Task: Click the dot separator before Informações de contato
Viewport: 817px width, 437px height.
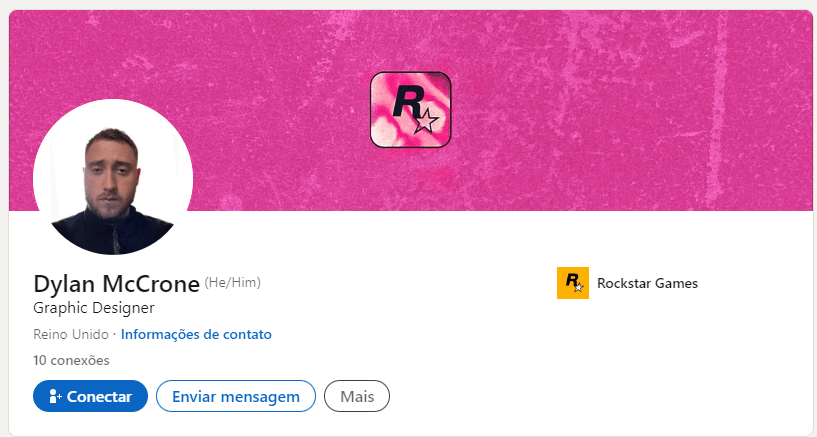Action: pos(115,335)
